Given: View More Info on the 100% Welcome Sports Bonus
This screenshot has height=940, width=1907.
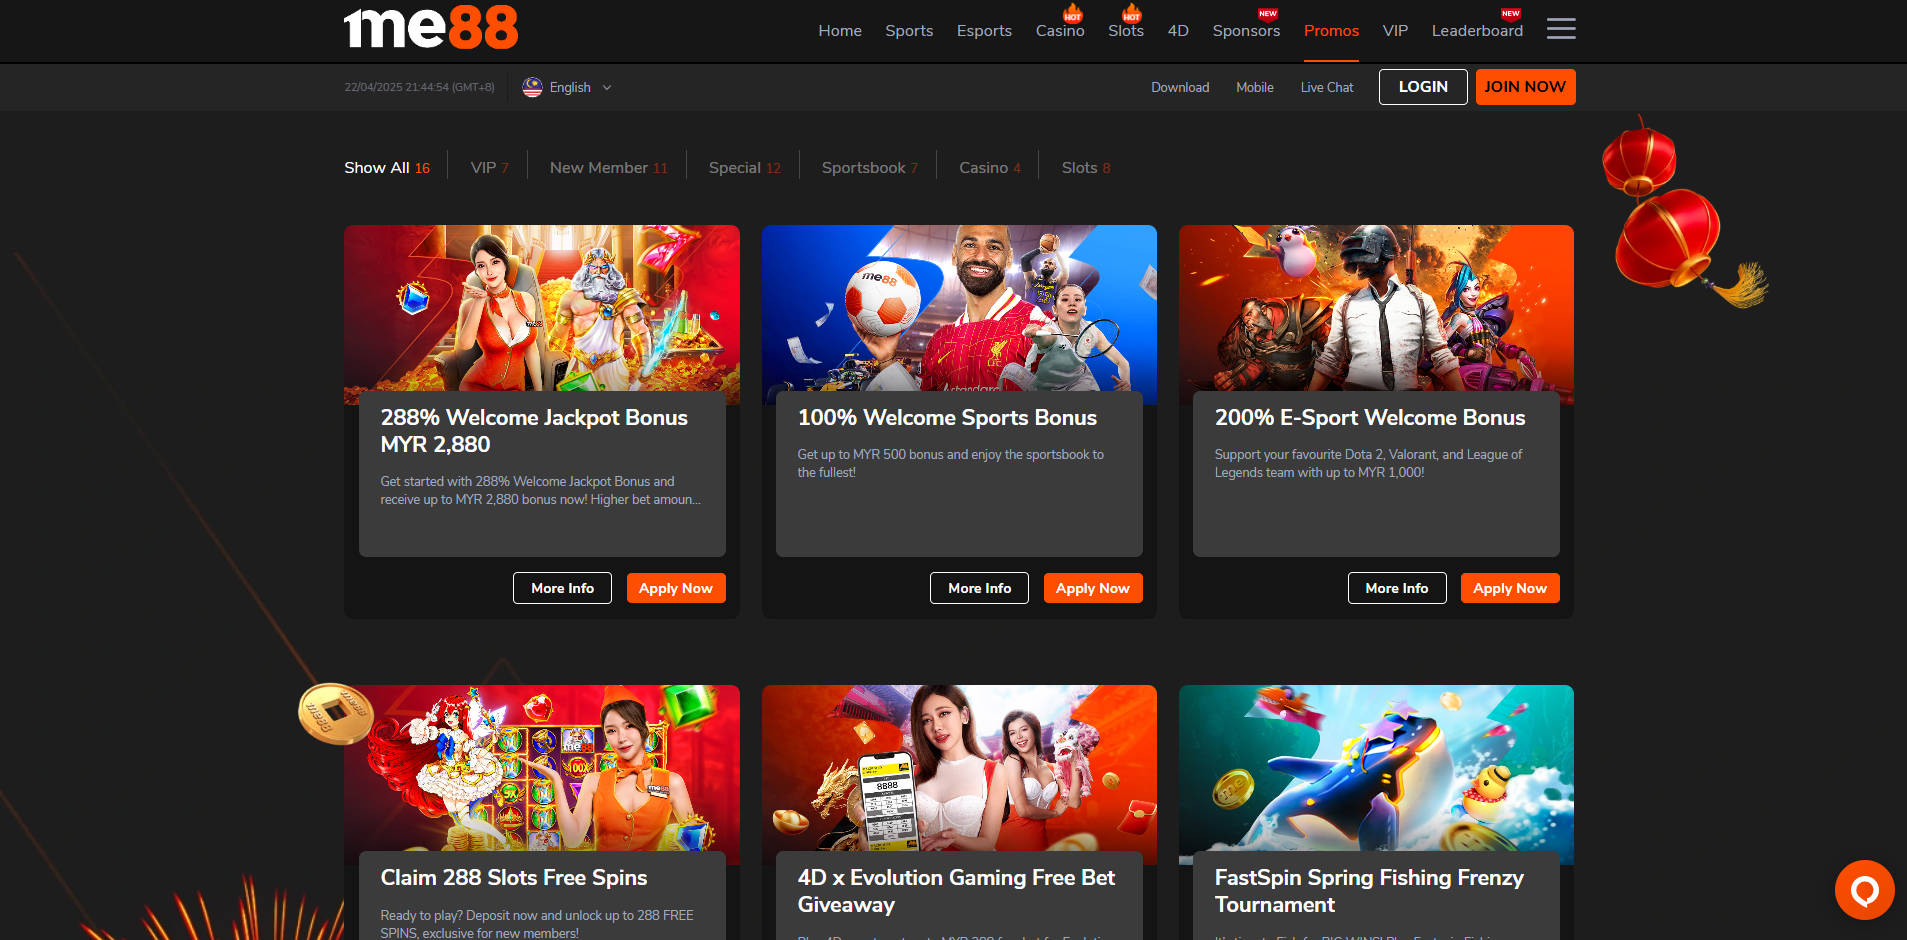Looking at the screenshot, I should coord(979,588).
